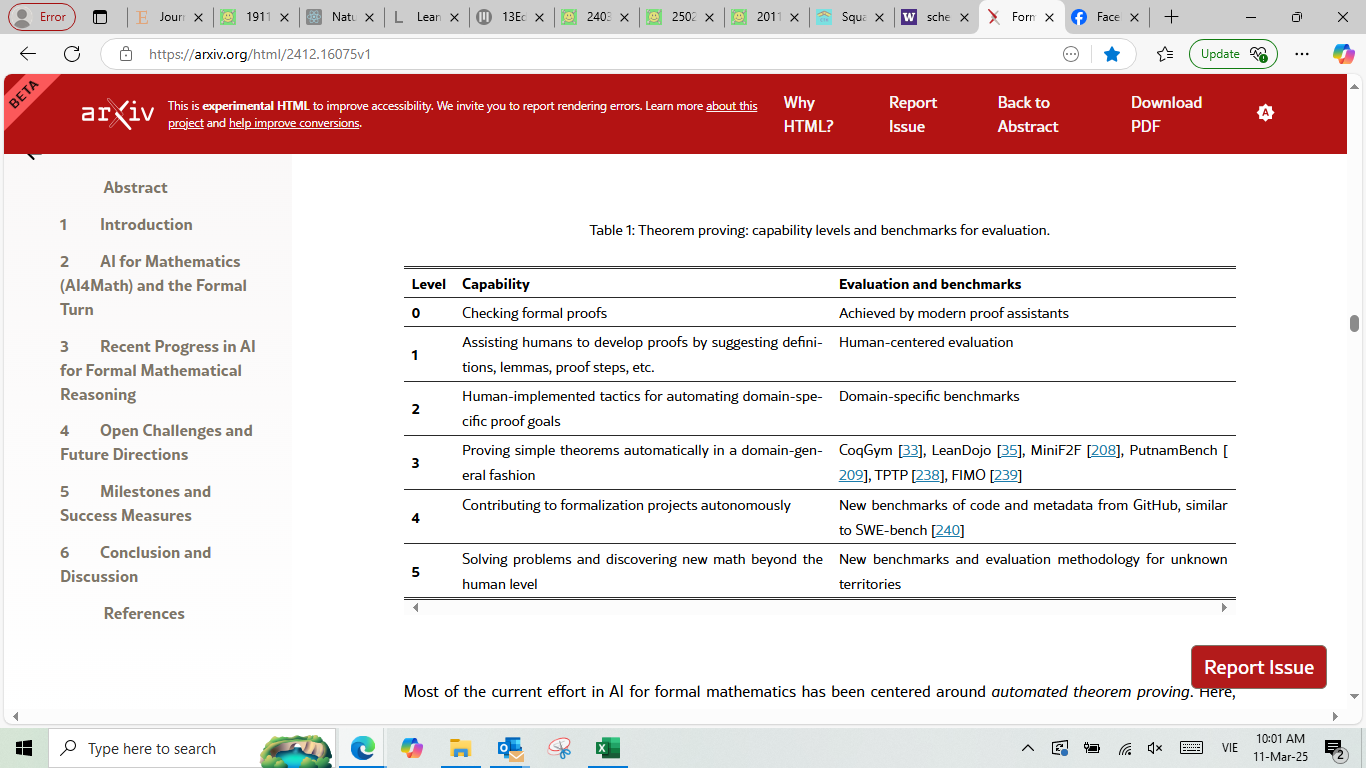Open the 'about this project' link

[731, 106]
